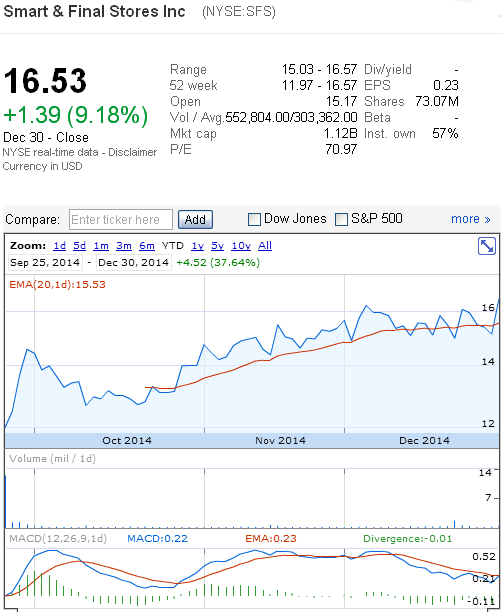Click the Currency in USD note
The image size is (503, 612).
[x=43, y=166]
